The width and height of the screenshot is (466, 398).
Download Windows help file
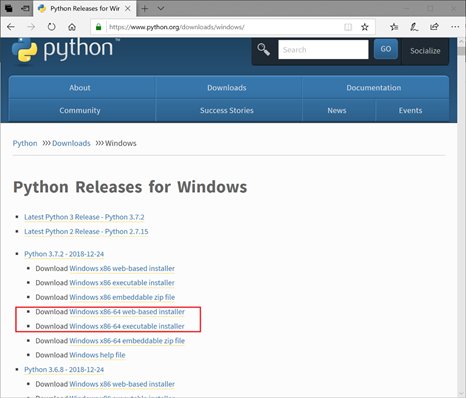click(97, 355)
